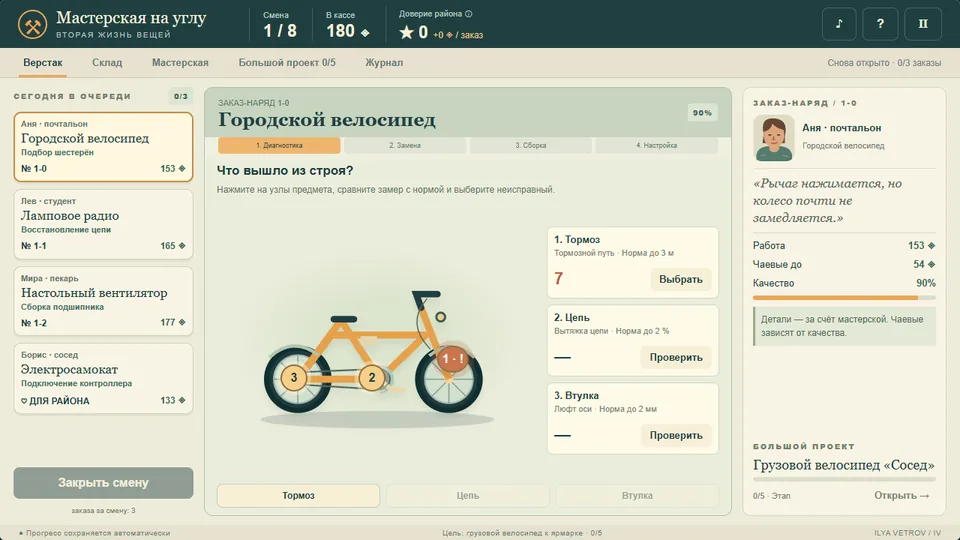Choose the Втулка answer button at bottom

pyautogui.click(x=637, y=495)
